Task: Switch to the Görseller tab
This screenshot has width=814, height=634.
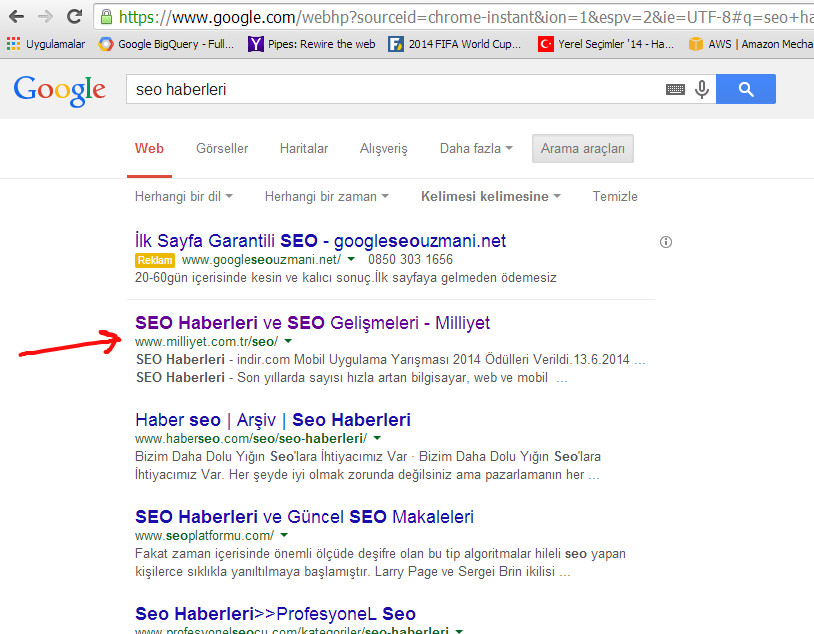Action: (x=222, y=149)
